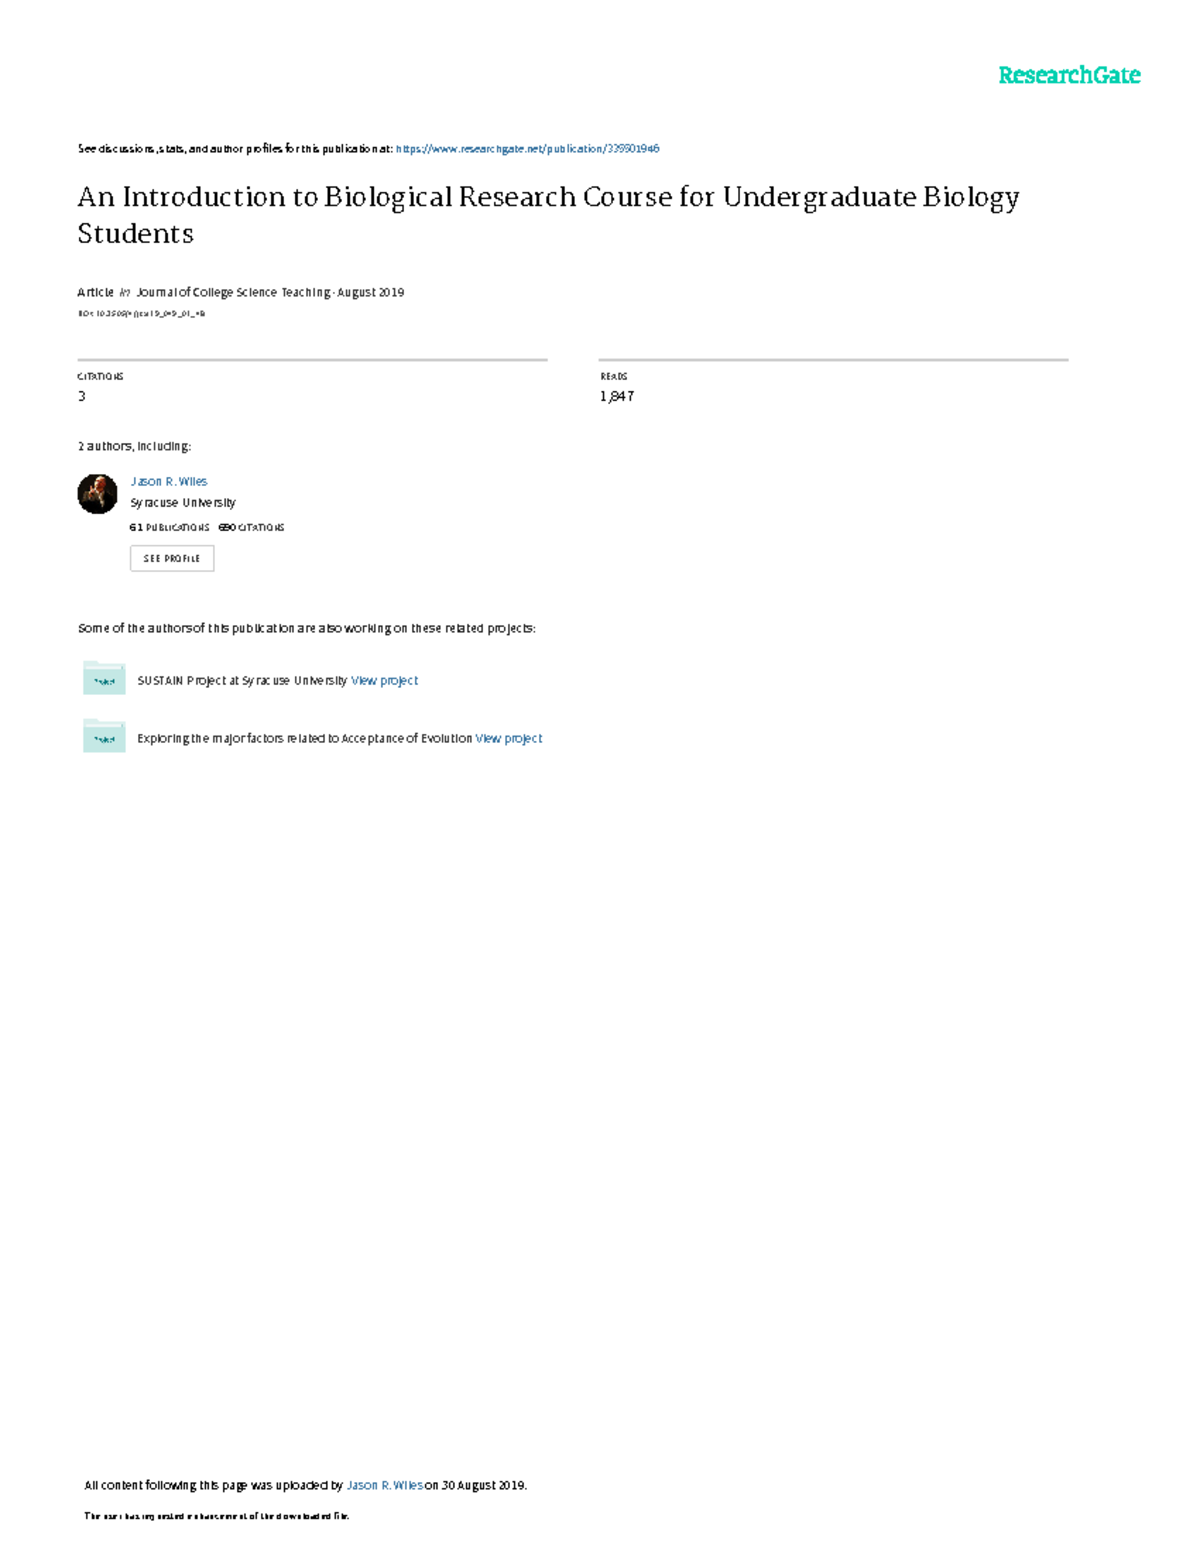
Task: Click Jason R. Wiles profile photo
Action: [x=98, y=491]
